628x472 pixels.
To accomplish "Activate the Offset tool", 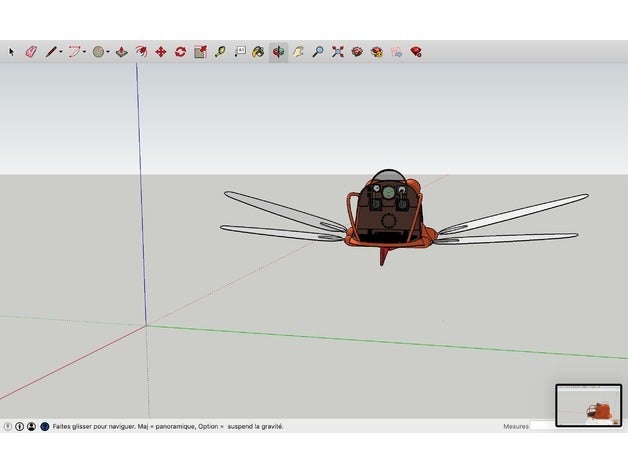I will 141,51.
